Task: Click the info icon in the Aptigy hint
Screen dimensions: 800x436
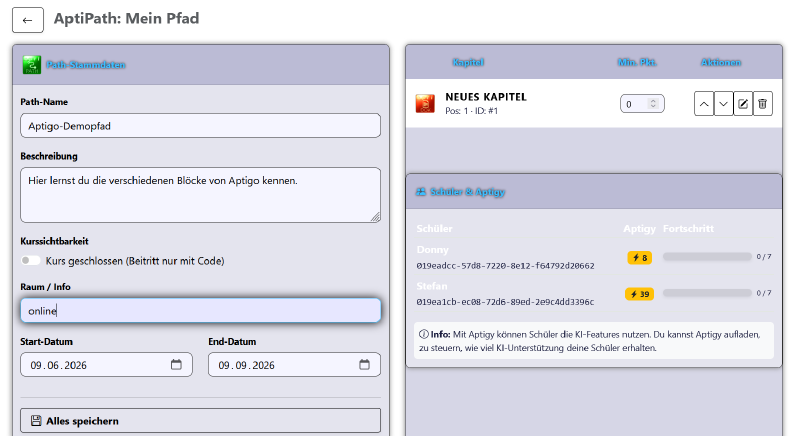Action: (423, 335)
